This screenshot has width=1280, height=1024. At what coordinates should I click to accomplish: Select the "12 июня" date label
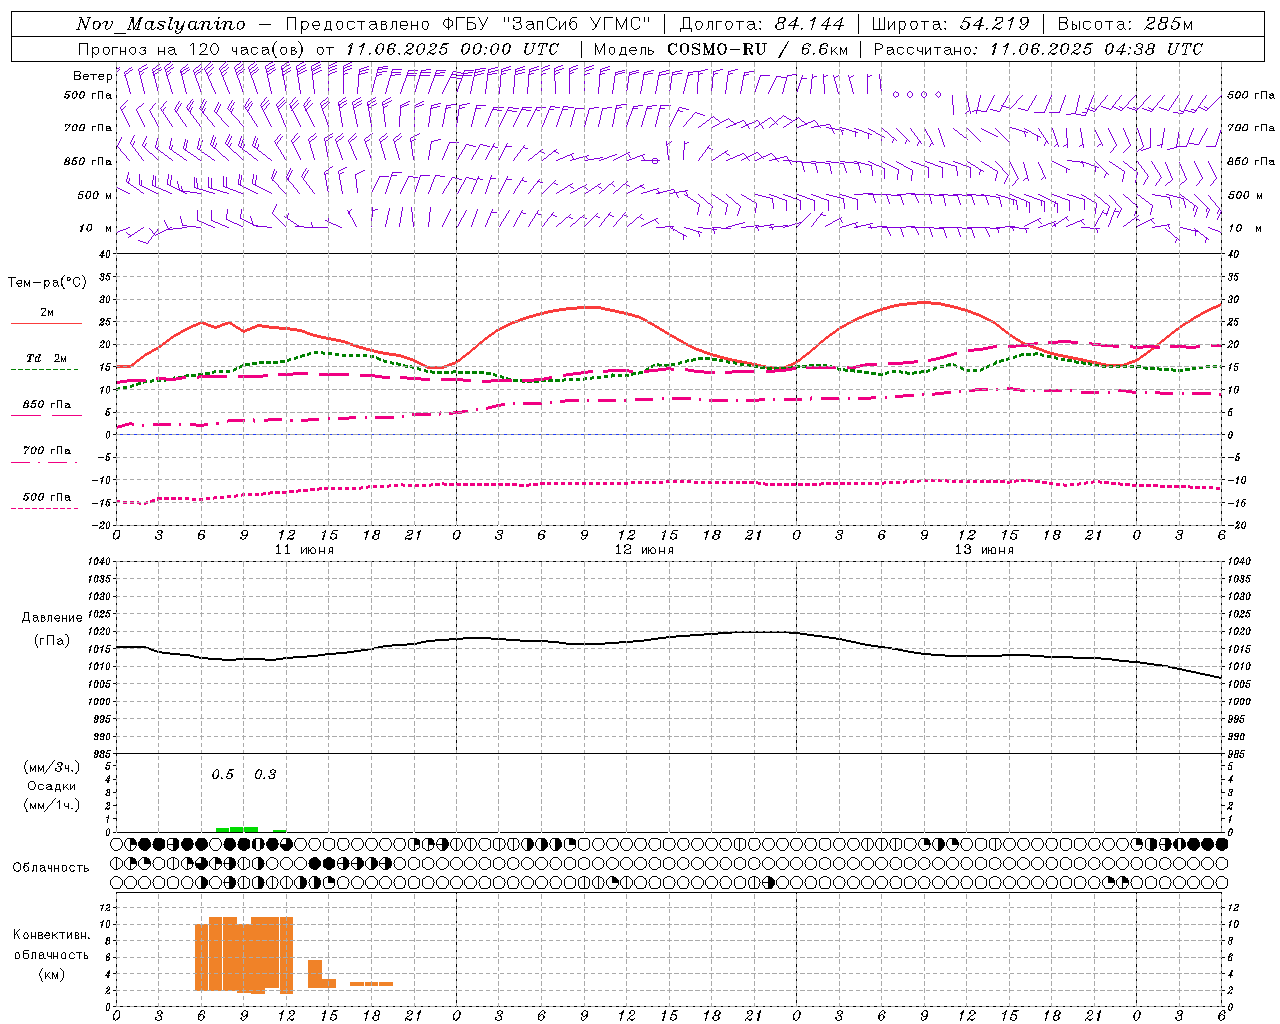644,550
